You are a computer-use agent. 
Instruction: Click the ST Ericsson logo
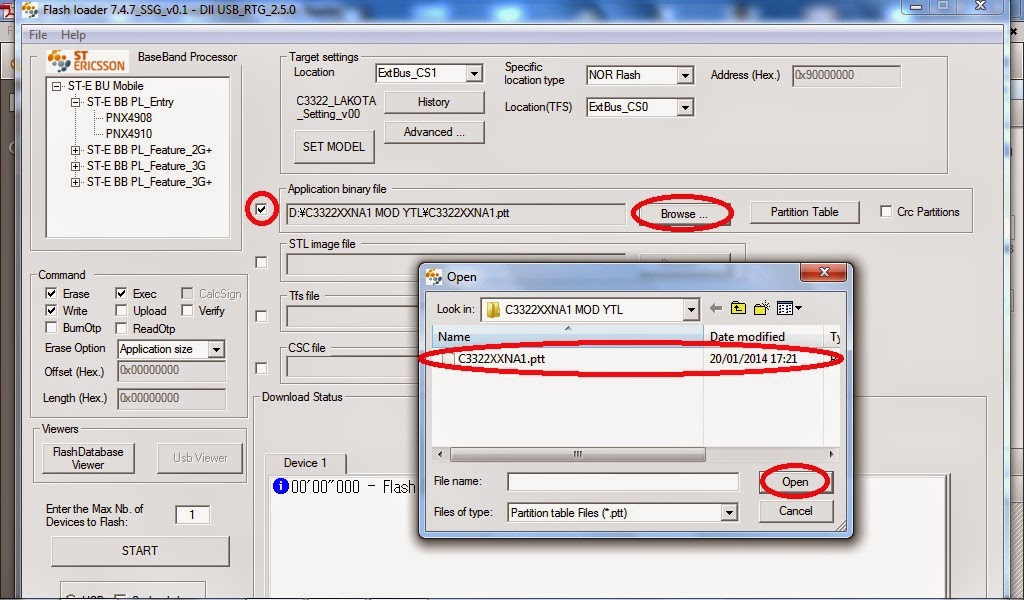(x=86, y=61)
